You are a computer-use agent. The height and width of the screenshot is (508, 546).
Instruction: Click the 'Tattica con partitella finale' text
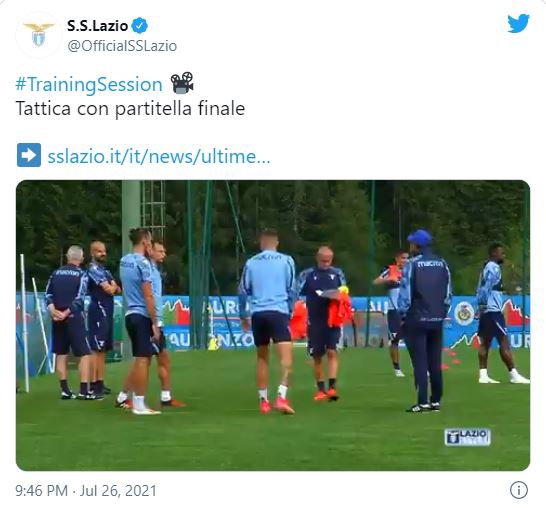click(130, 108)
